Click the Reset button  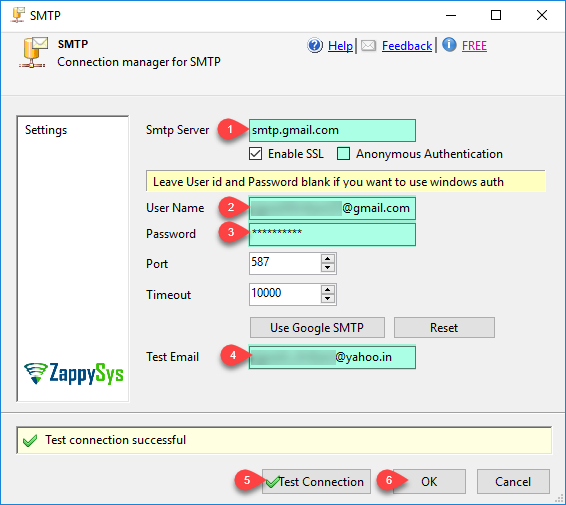[x=444, y=328]
